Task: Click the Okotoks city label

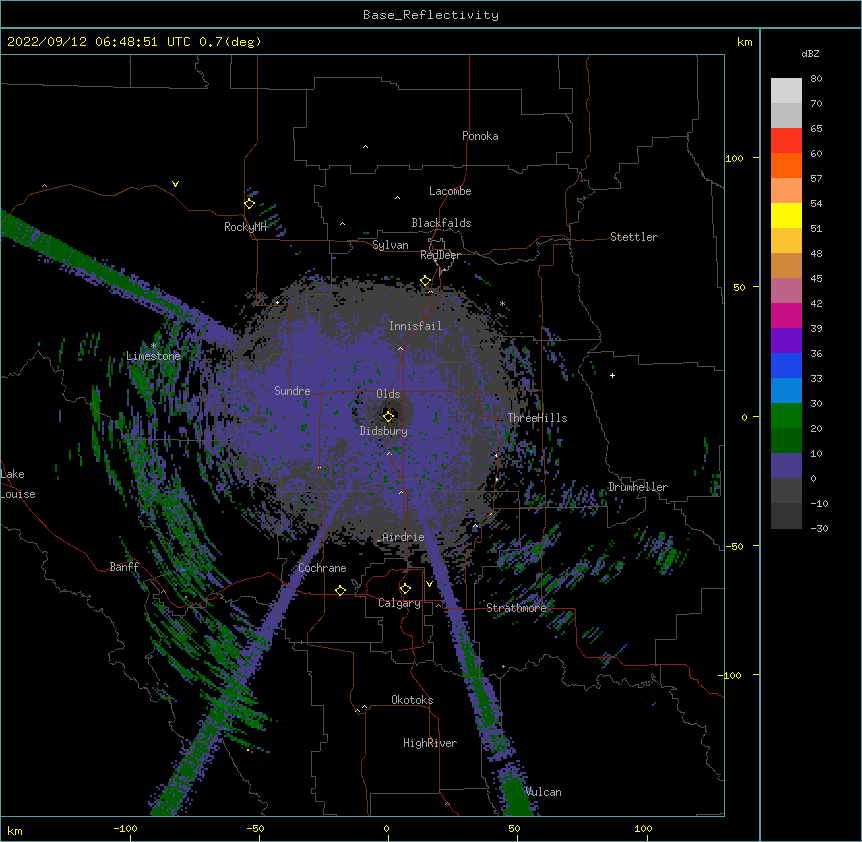Action: click(412, 700)
